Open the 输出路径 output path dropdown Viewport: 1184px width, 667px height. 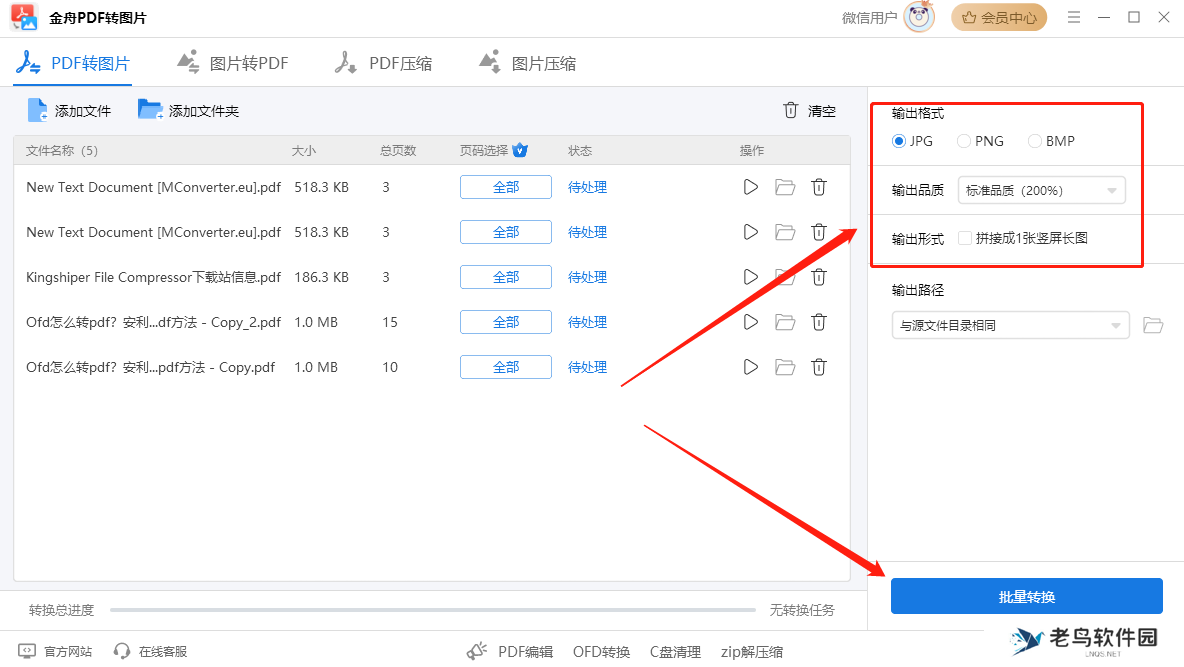[1009, 325]
